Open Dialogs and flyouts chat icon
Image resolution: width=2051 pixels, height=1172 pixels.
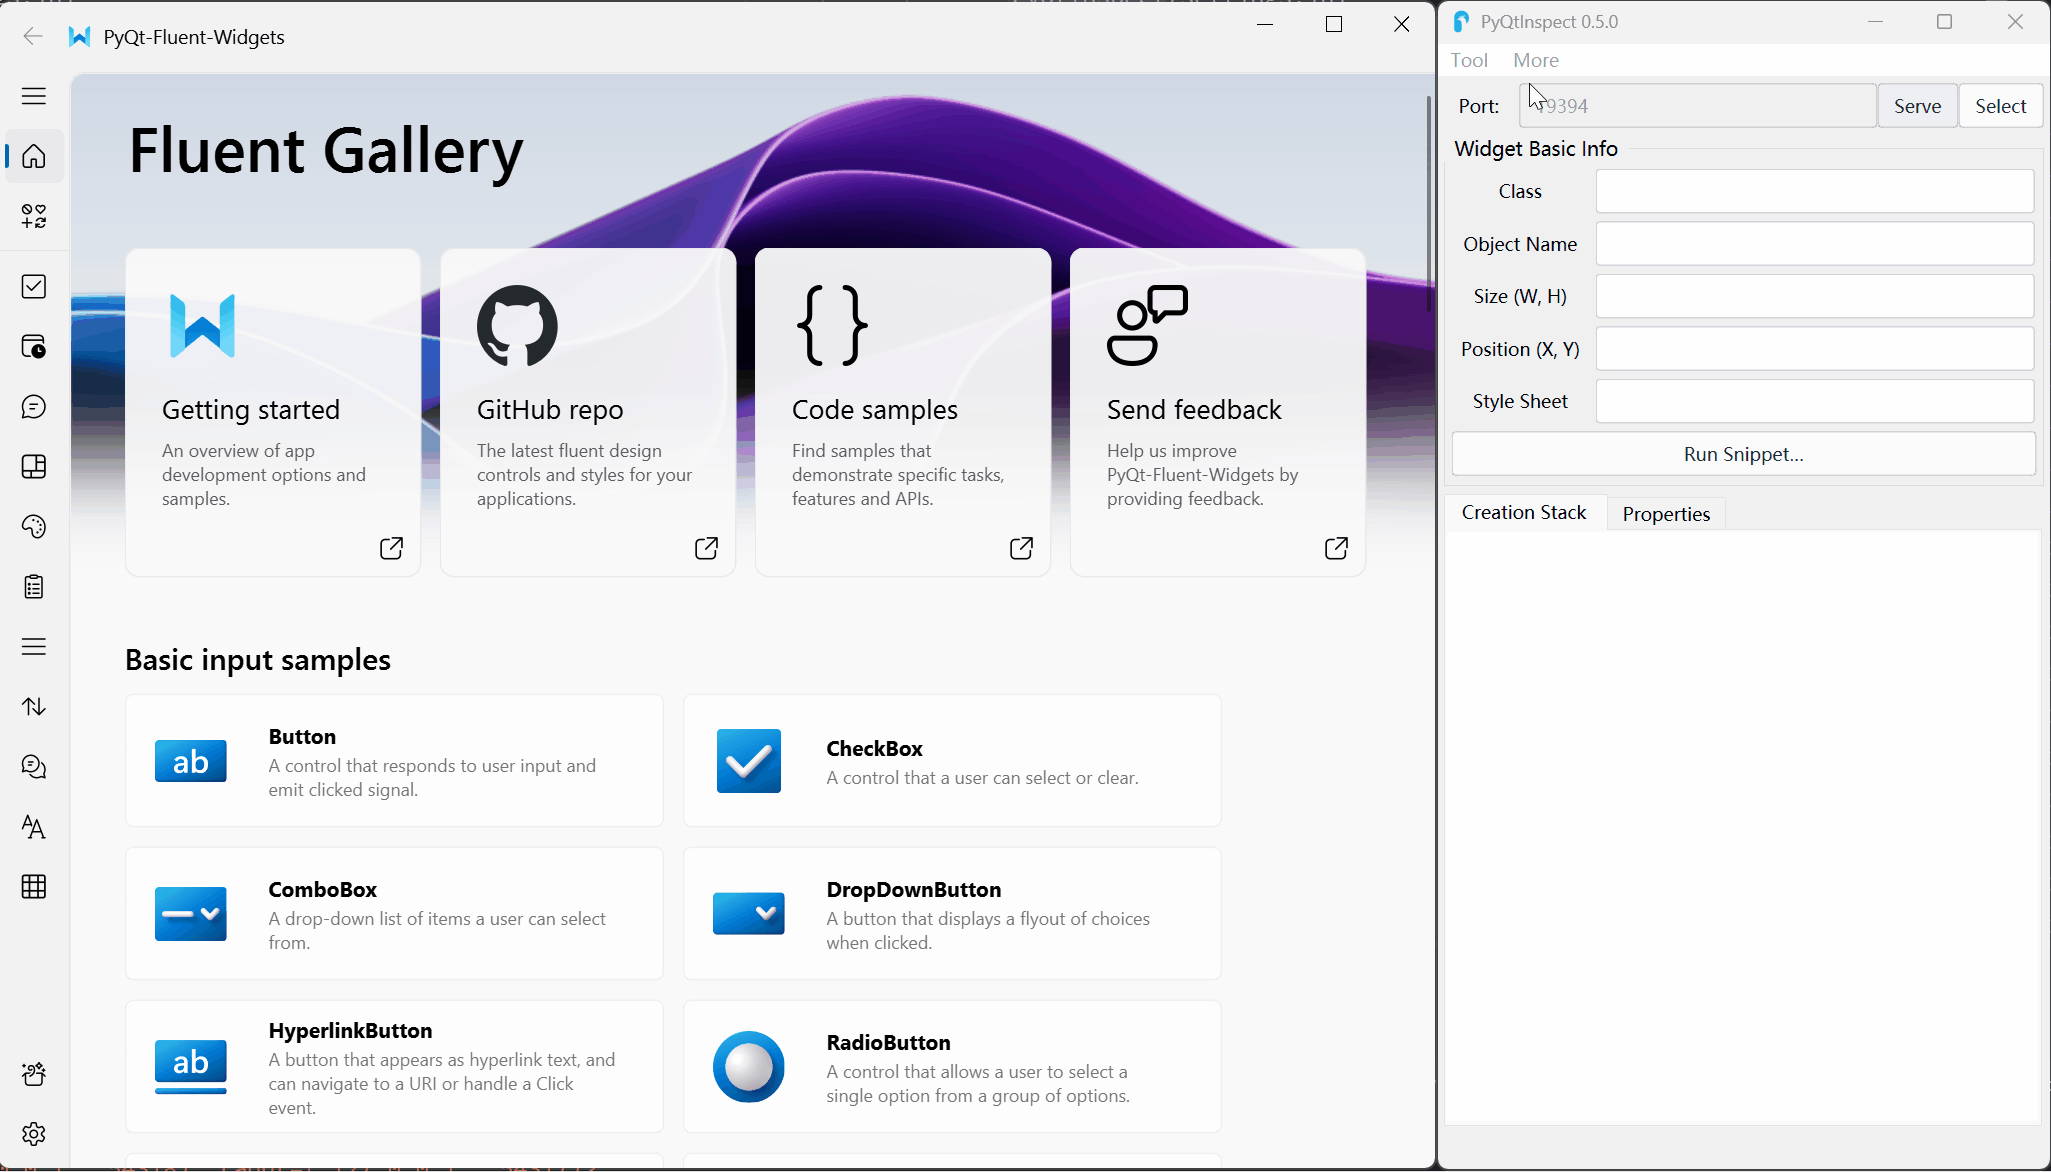tap(34, 407)
